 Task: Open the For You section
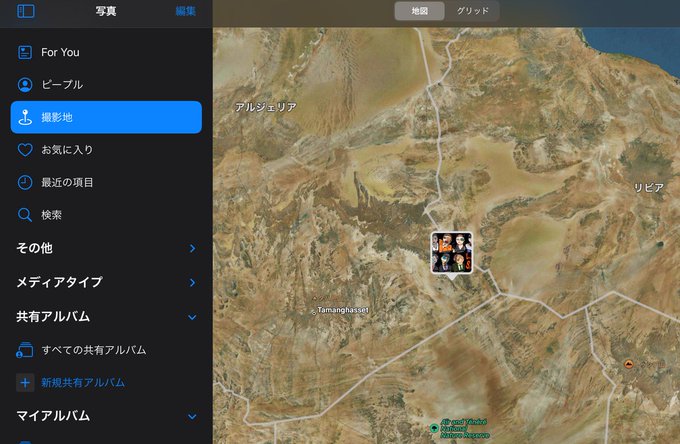[x=106, y=52]
